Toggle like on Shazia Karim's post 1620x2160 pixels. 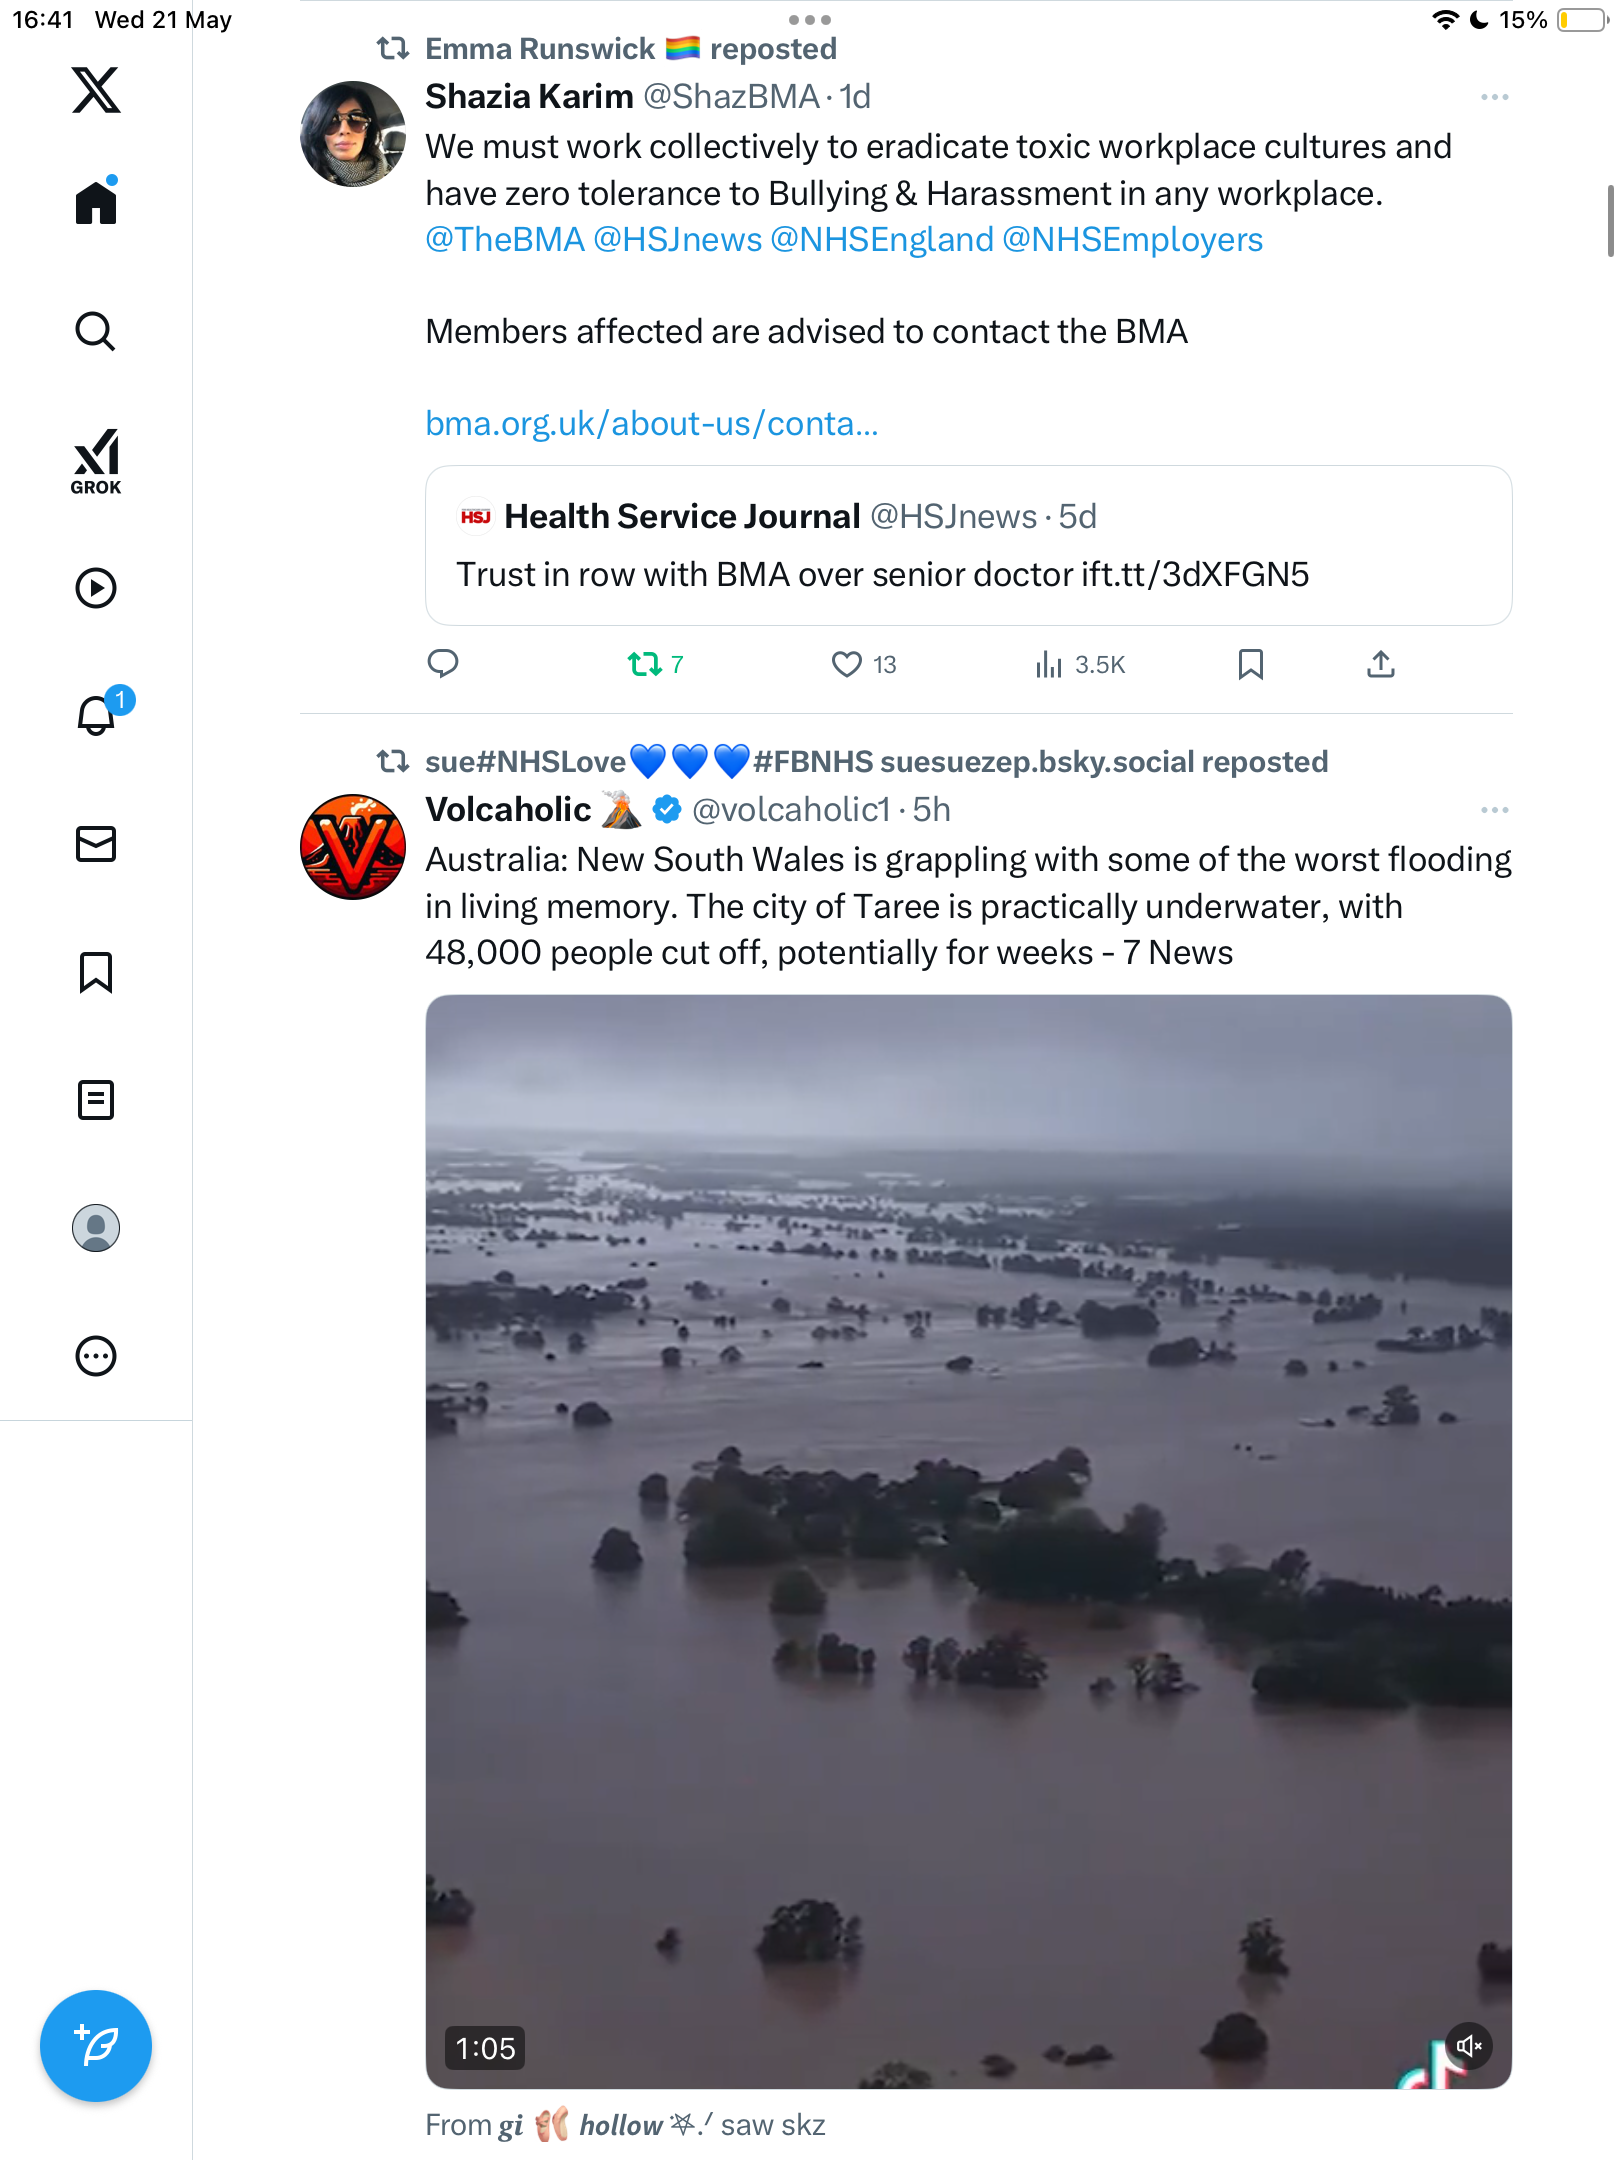(864, 664)
